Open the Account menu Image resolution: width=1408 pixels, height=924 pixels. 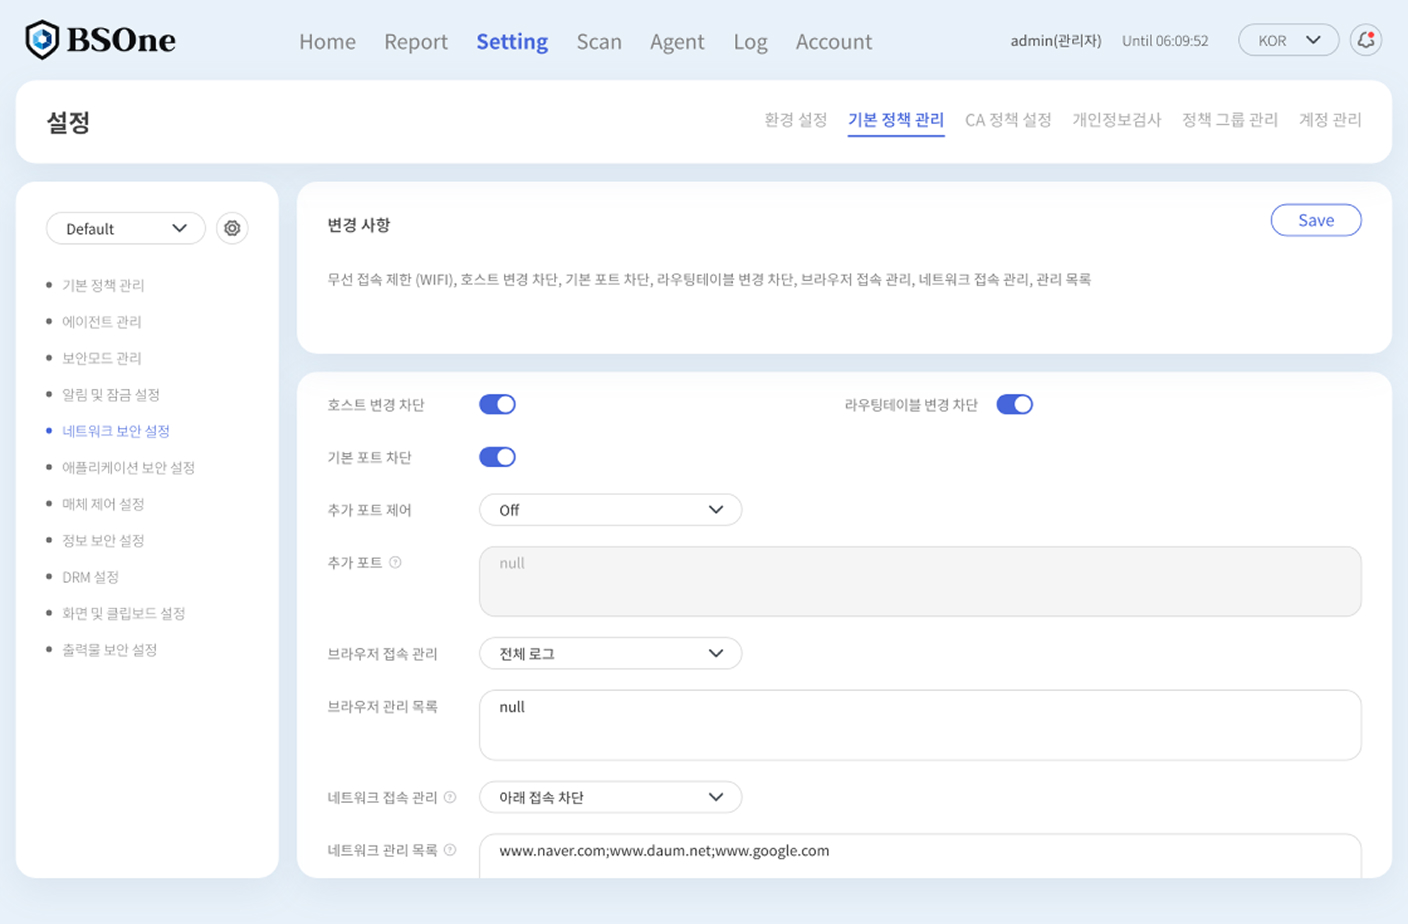coord(833,41)
